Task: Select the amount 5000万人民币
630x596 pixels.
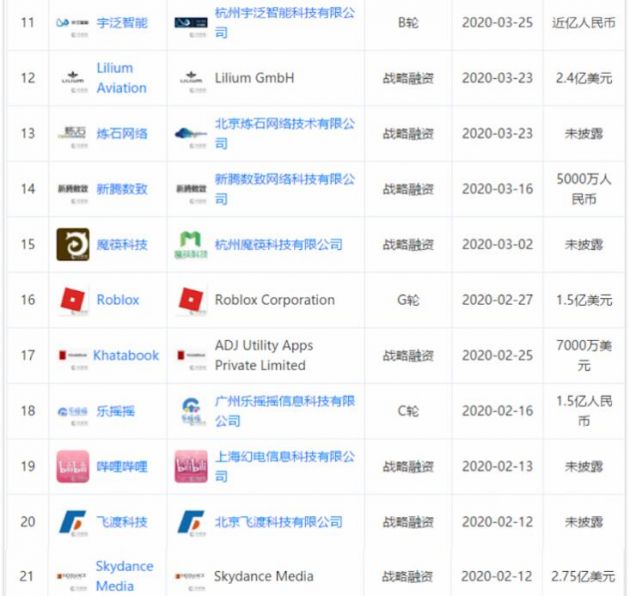Action: point(584,189)
